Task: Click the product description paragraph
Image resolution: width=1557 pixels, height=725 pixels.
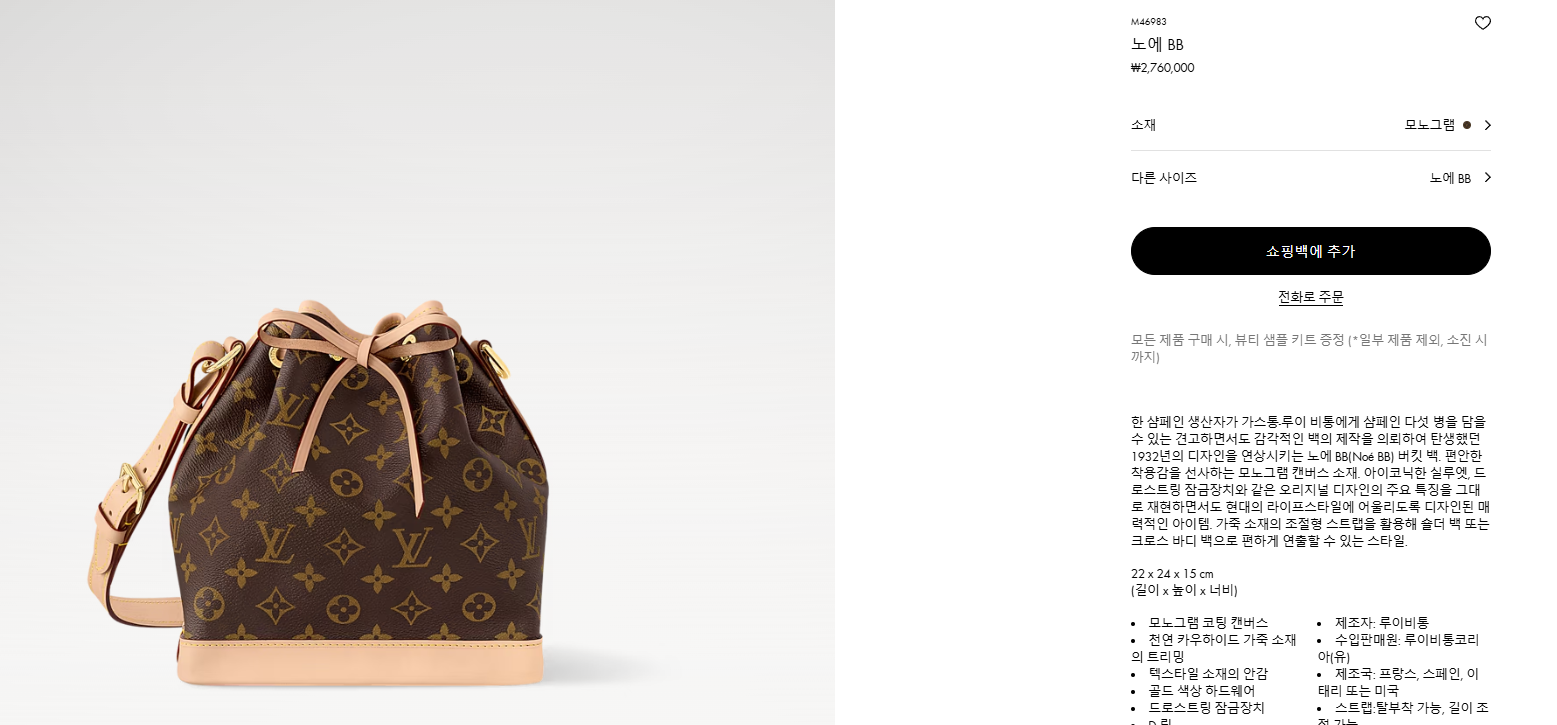Action: click(x=1309, y=482)
